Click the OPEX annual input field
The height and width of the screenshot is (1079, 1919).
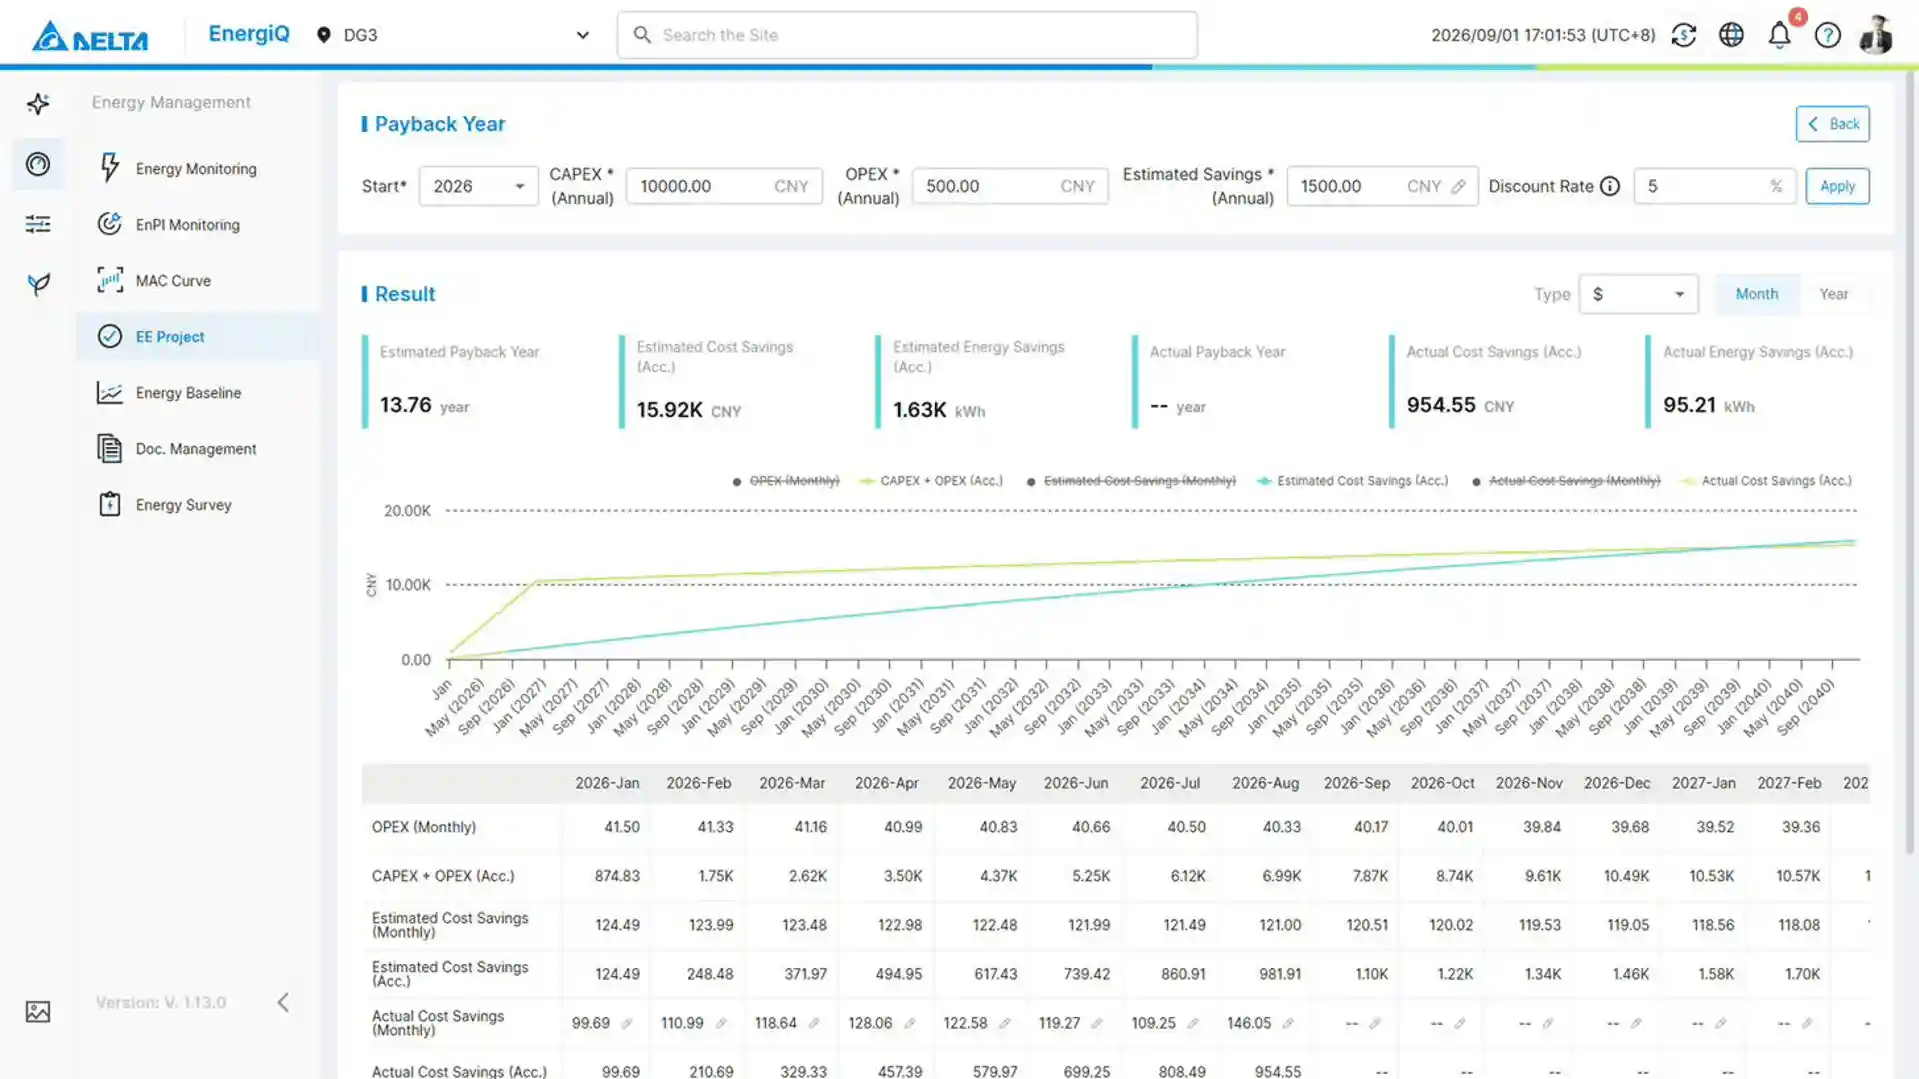coord(1010,186)
